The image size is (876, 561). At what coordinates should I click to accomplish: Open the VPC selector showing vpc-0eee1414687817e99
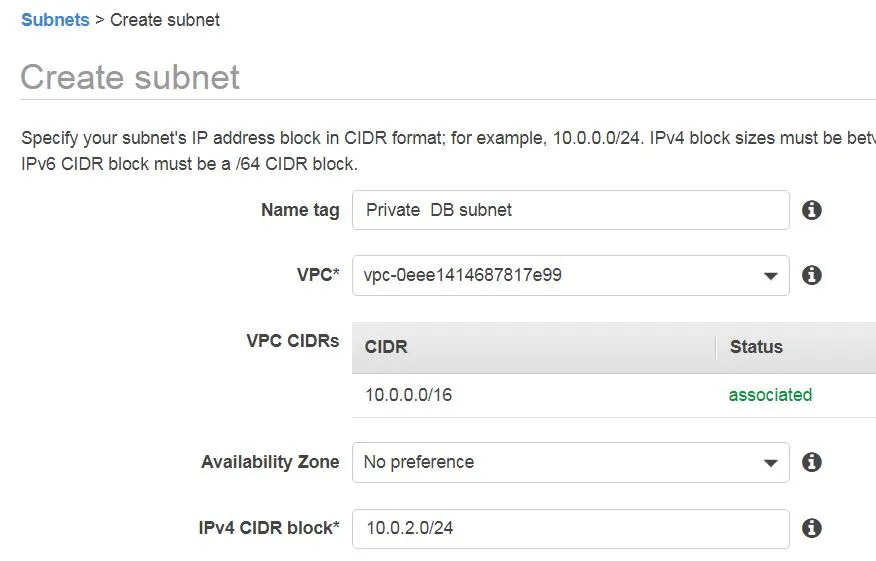click(570, 275)
